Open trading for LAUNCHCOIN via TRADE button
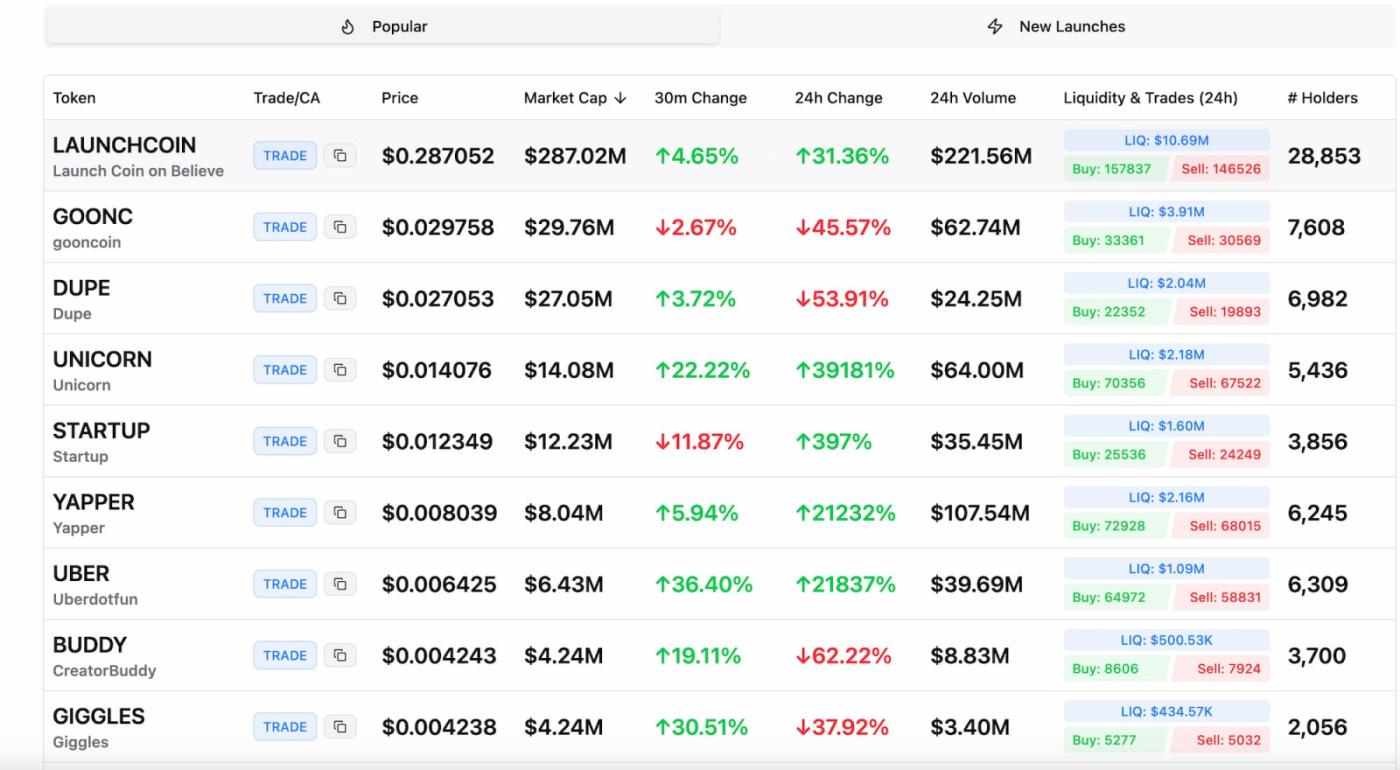The height and width of the screenshot is (770, 1400). pyautogui.click(x=285, y=156)
